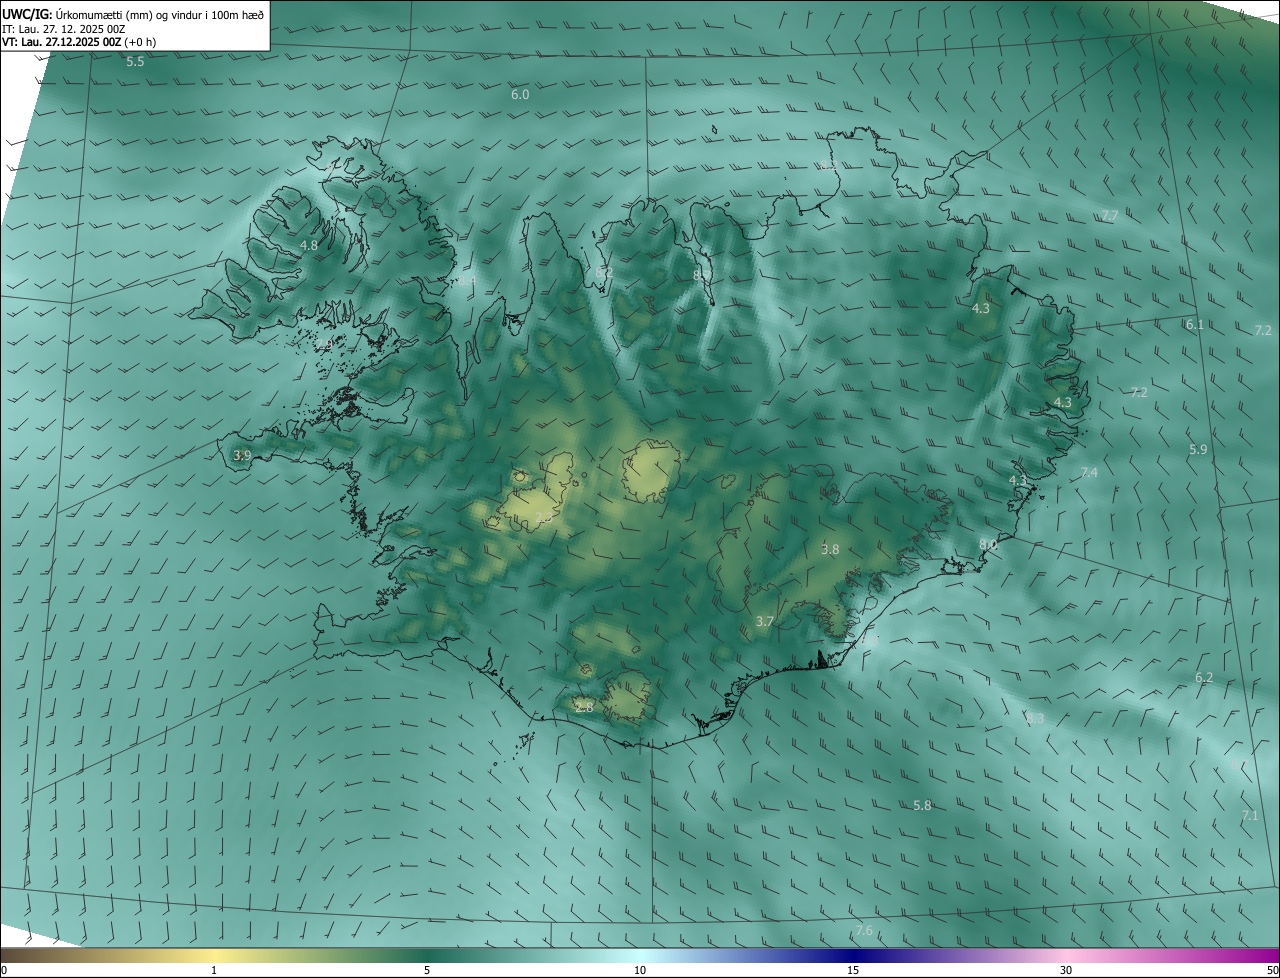Click the 5.8 value label in the southern sea
Viewport: 1280px width, 978px height.
(x=923, y=806)
